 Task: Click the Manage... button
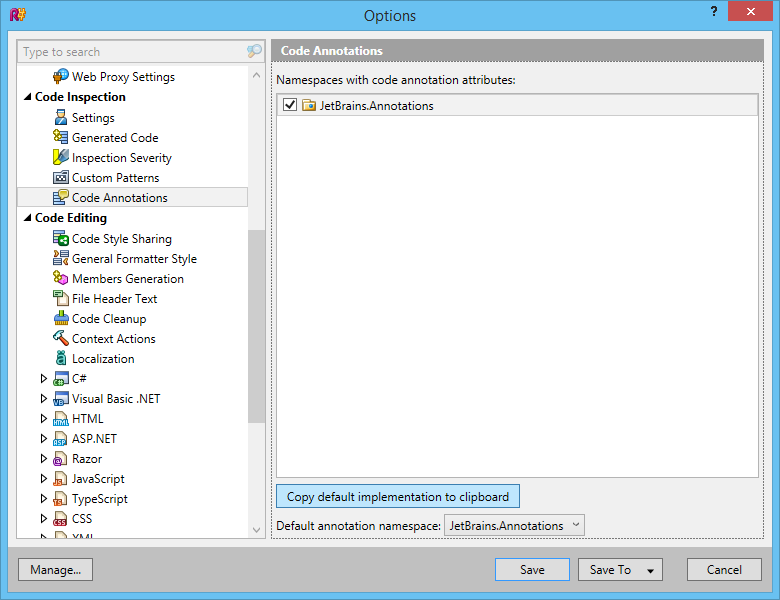55,570
